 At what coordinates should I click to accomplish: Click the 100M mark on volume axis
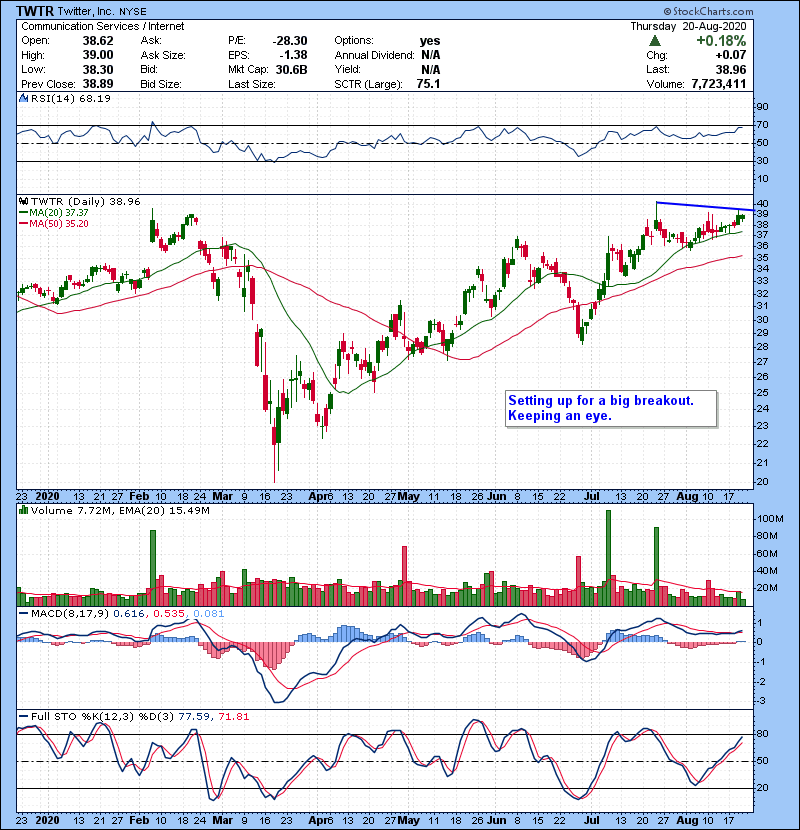tap(770, 519)
